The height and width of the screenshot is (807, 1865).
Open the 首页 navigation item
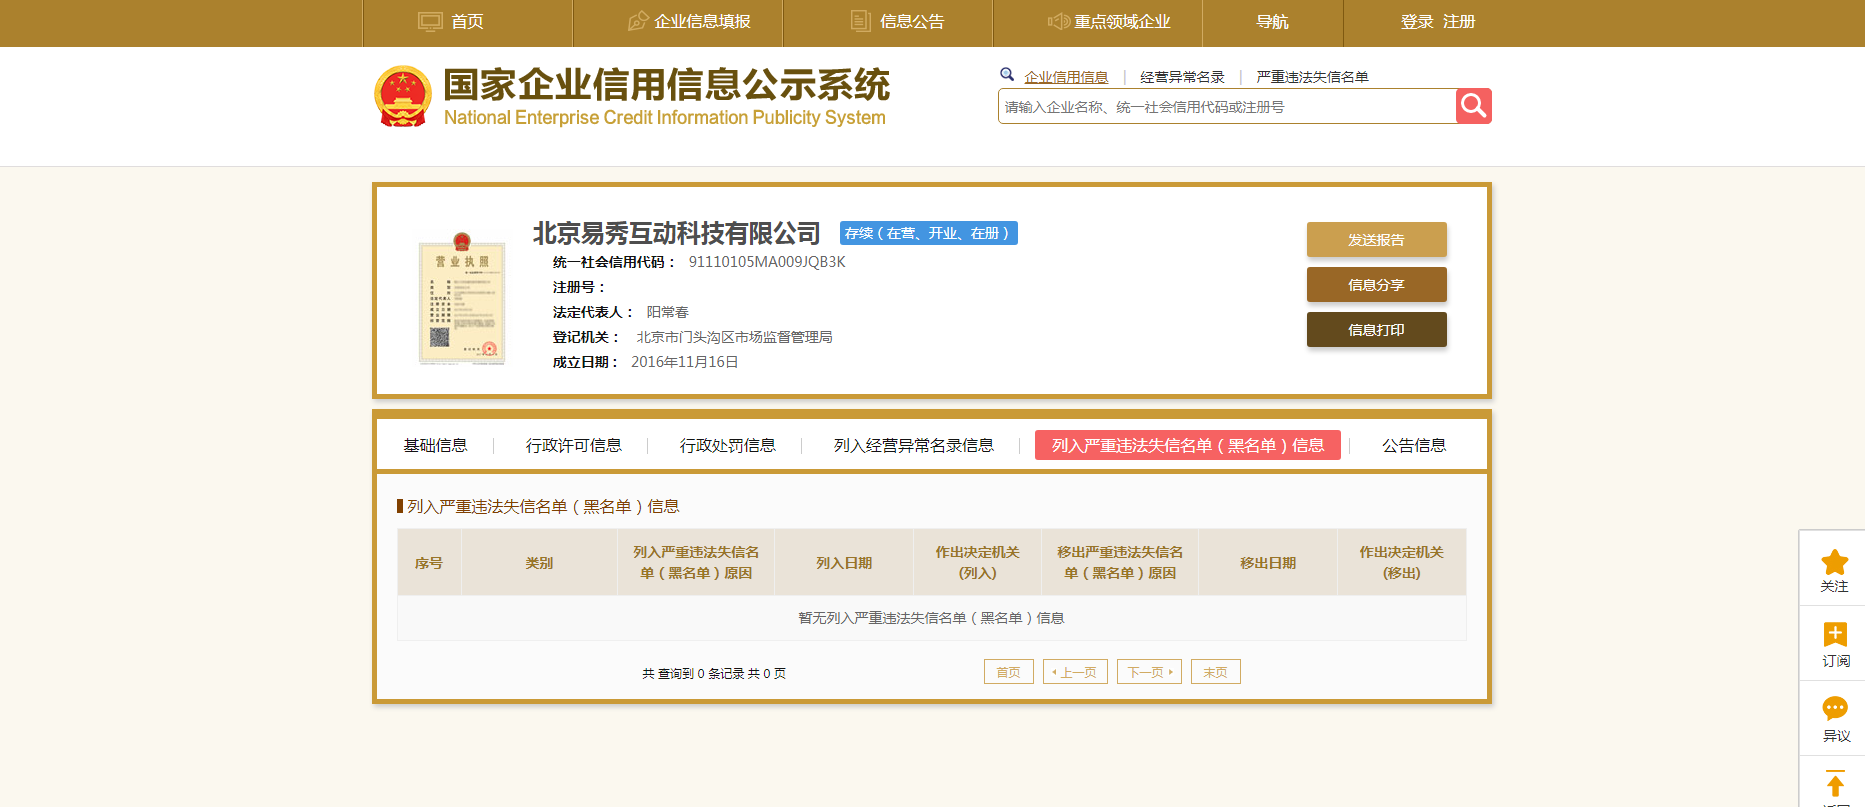click(x=467, y=22)
